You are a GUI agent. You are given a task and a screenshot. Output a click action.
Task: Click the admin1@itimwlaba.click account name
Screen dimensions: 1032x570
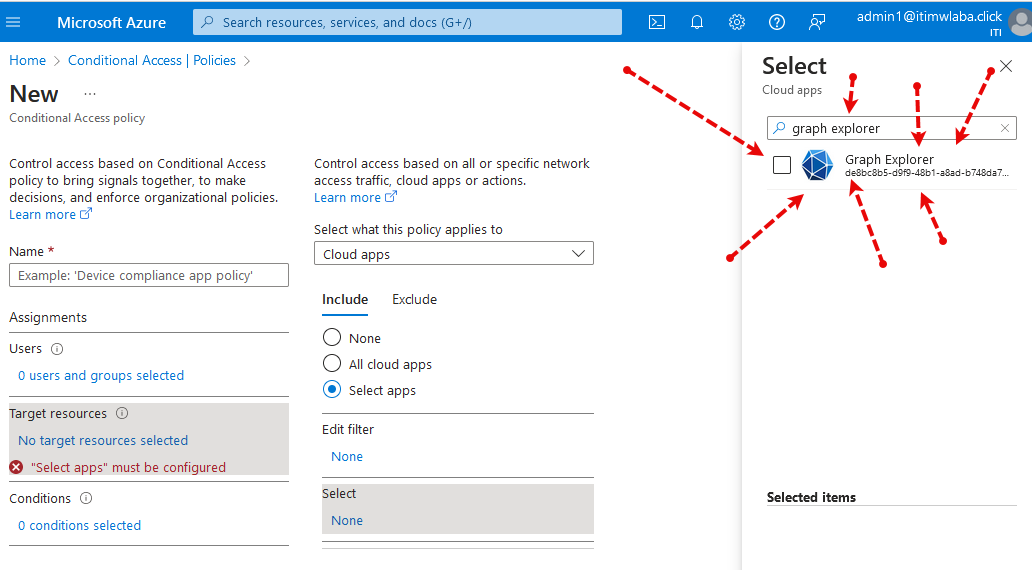(929, 16)
